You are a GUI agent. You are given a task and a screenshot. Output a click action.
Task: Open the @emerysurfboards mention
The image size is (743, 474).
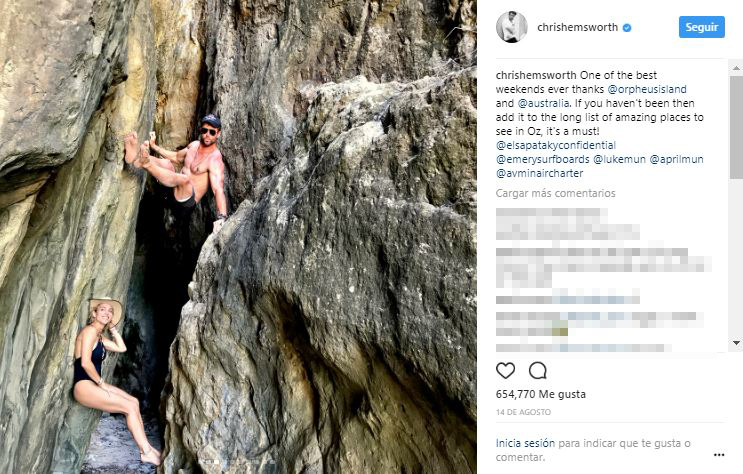541,159
